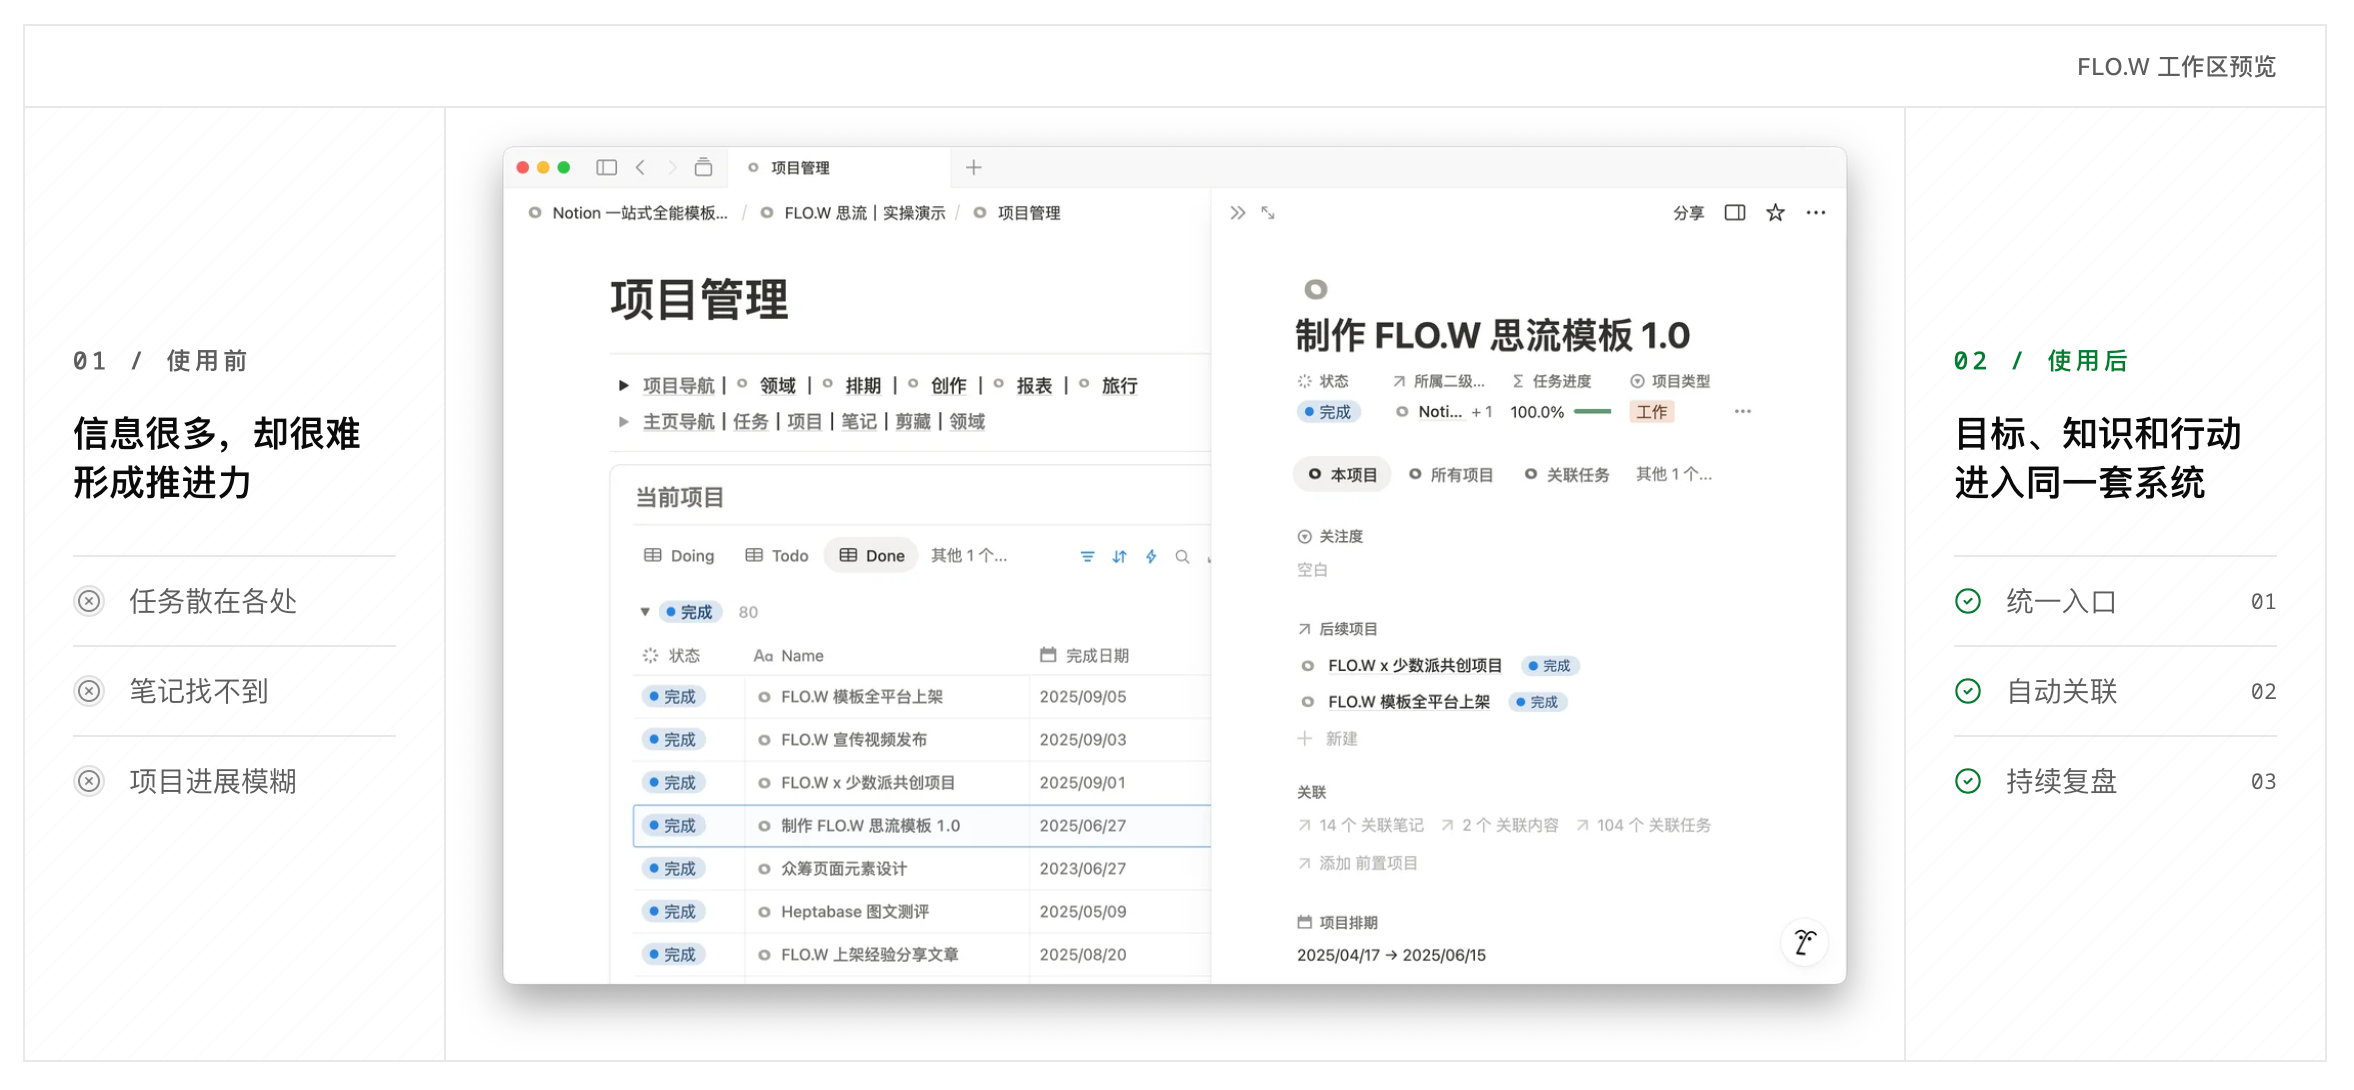Click the plus beside 新建

tap(1304, 739)
